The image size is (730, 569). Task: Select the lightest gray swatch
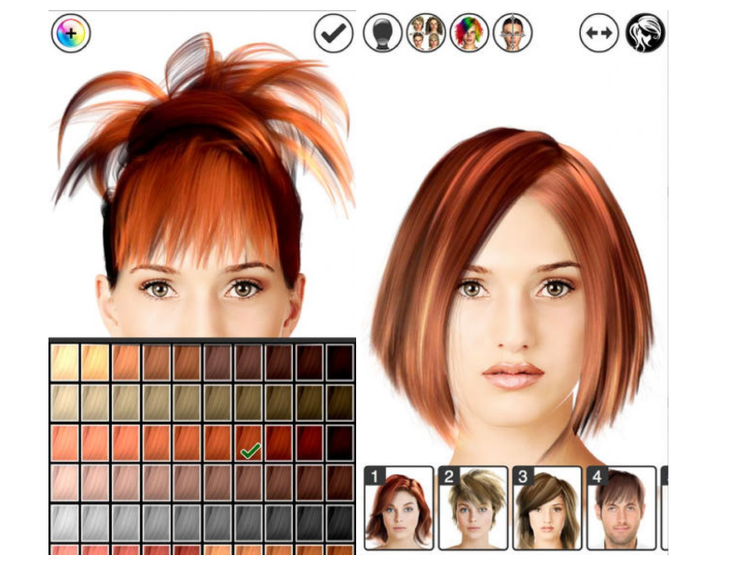[65, 523]
